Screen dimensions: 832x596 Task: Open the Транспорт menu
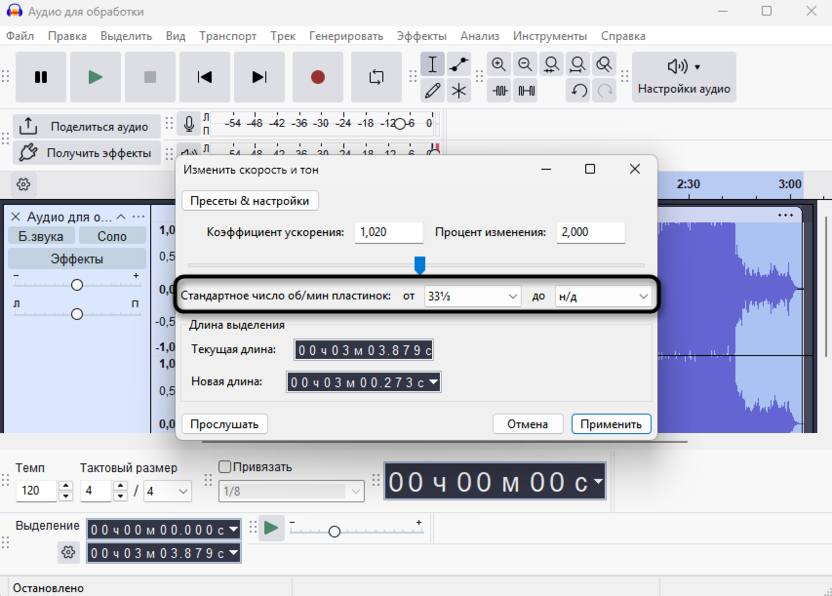[x=227, y=36]
